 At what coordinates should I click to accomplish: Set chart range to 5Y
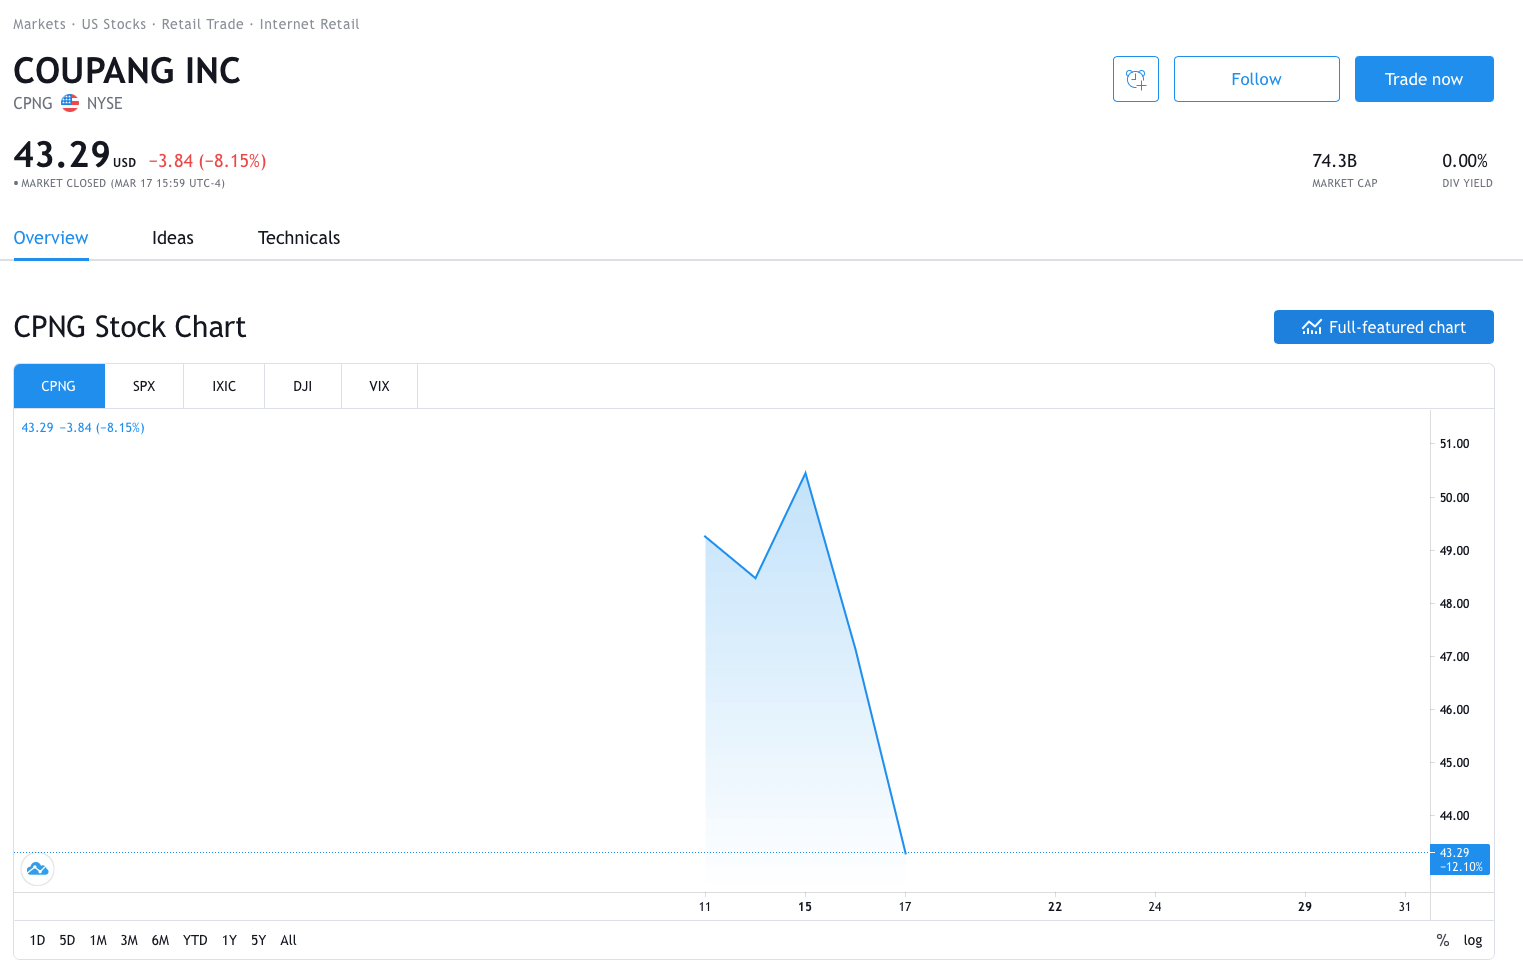(258, 940)
